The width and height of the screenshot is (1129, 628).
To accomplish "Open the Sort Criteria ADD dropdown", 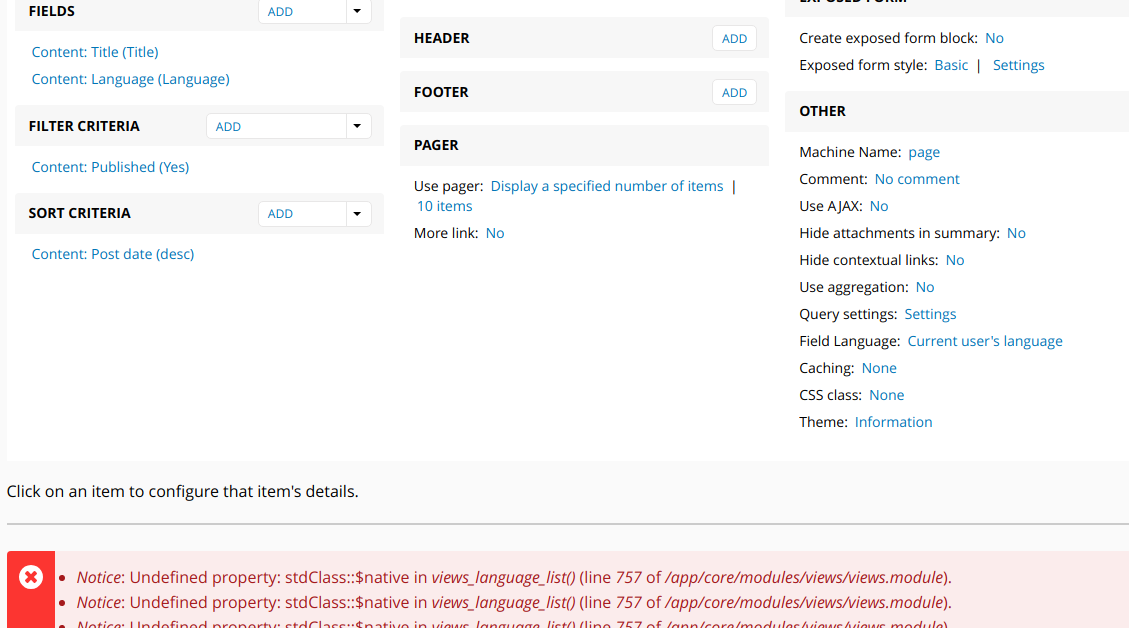I will point(357,213).
